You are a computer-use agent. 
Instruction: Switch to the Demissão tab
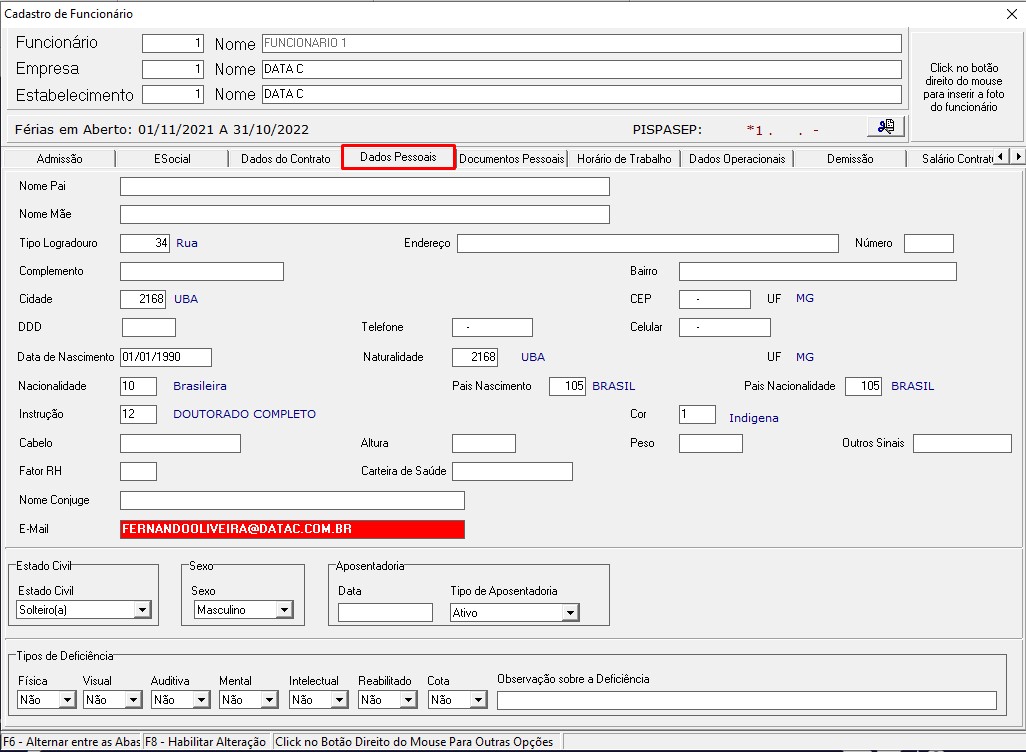(x=850, y=158)
